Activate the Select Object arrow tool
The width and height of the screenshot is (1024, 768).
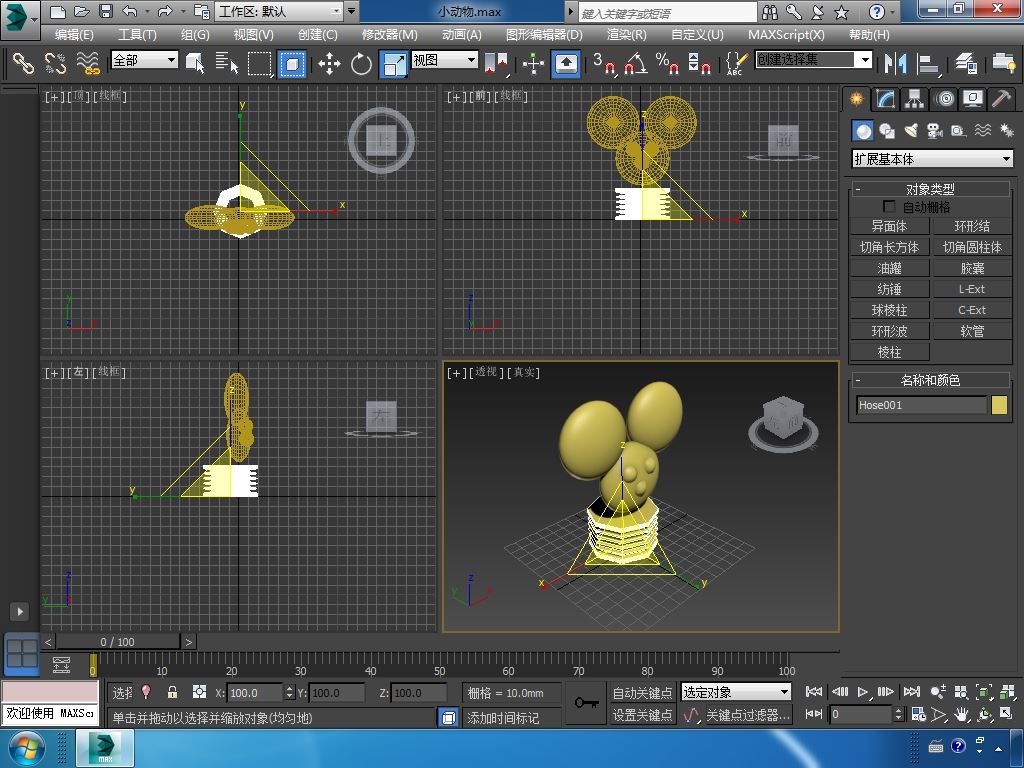click(x=195, y=63)
